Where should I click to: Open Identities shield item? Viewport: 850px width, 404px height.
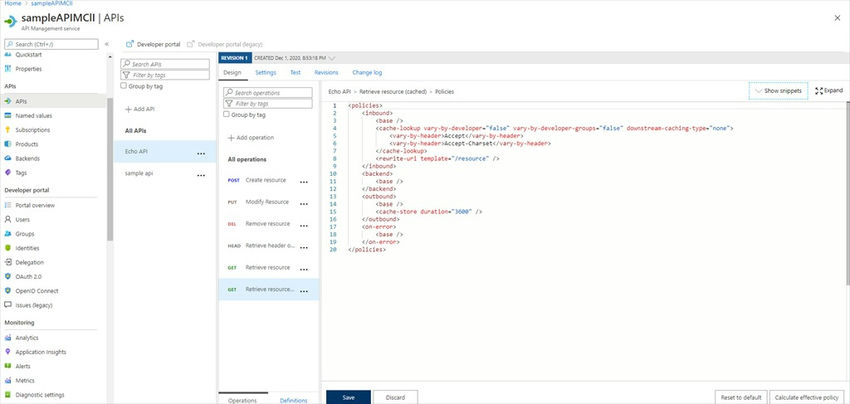pos(27,248)
